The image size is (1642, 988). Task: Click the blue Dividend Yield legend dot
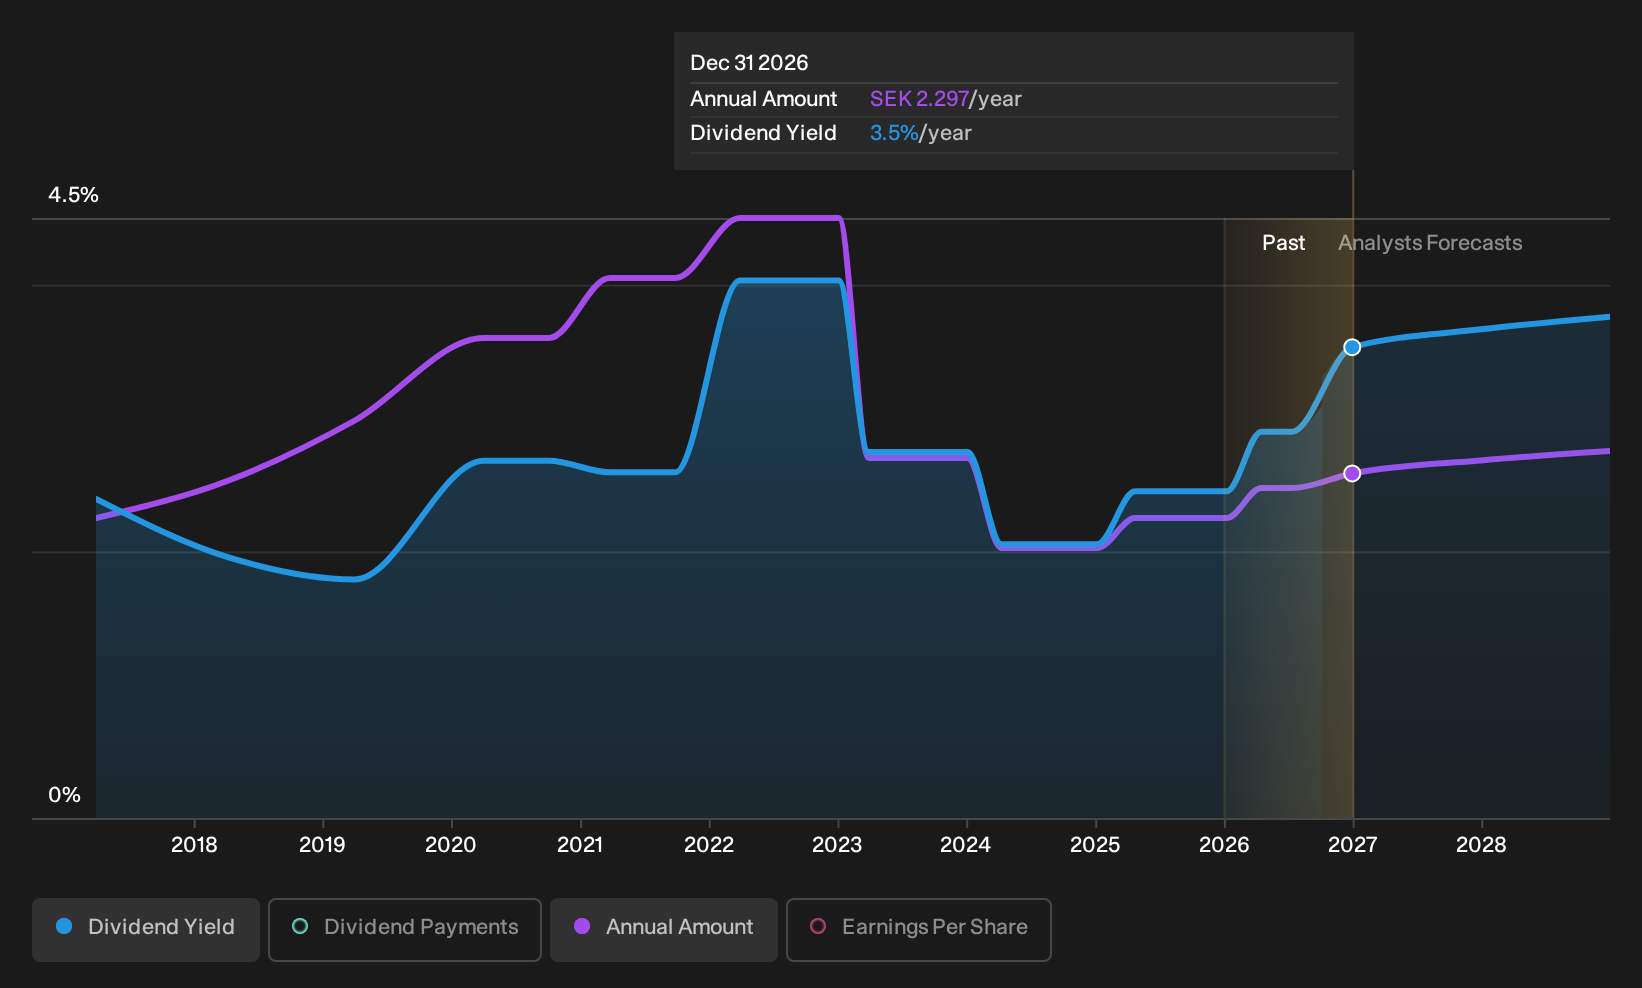pyautogui.click(x=64, y=927)
